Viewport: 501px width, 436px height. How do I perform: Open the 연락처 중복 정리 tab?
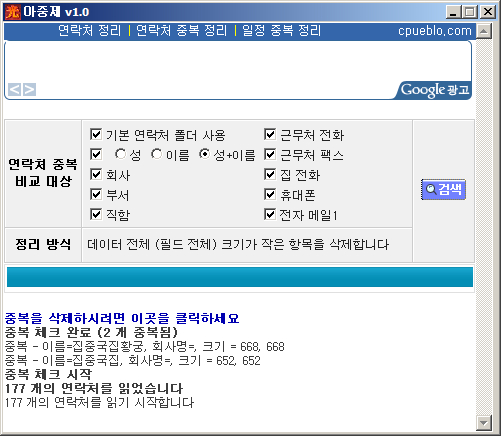pos(182,31)
